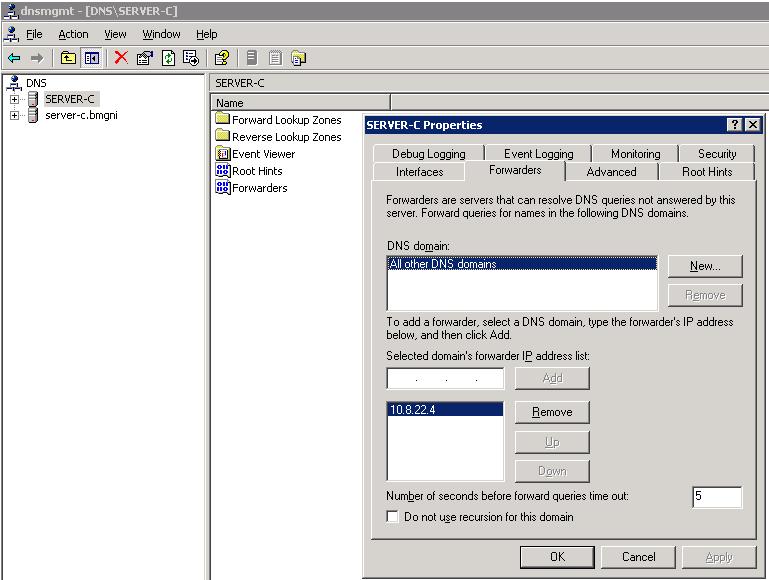Image resolution: width=769 pixels, height=580 pixels.
Task: Click the Event Viewer icon in list
Action: (x=223, y=153)
